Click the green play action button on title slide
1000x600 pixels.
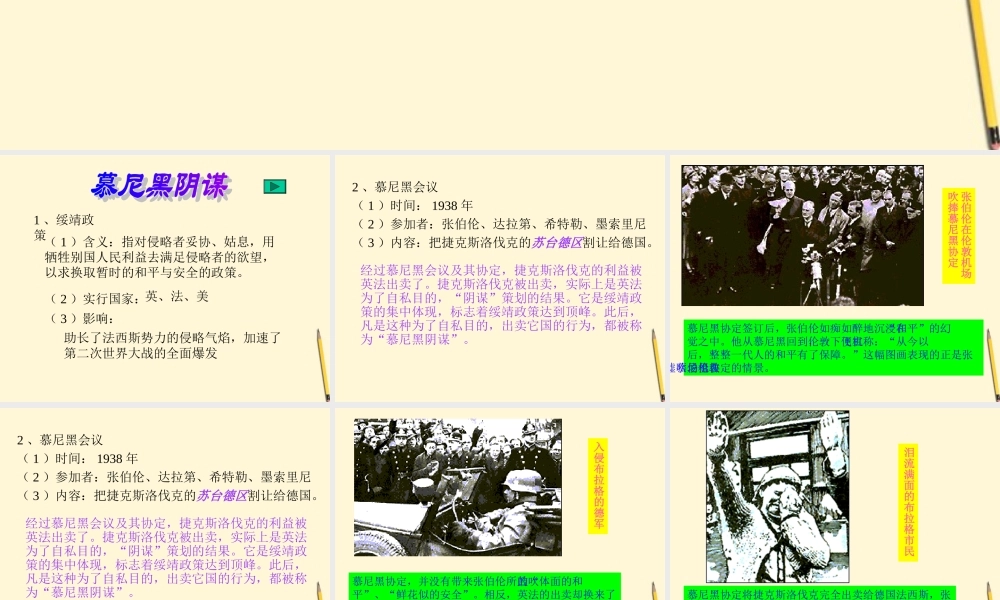(x=275, y=186)
